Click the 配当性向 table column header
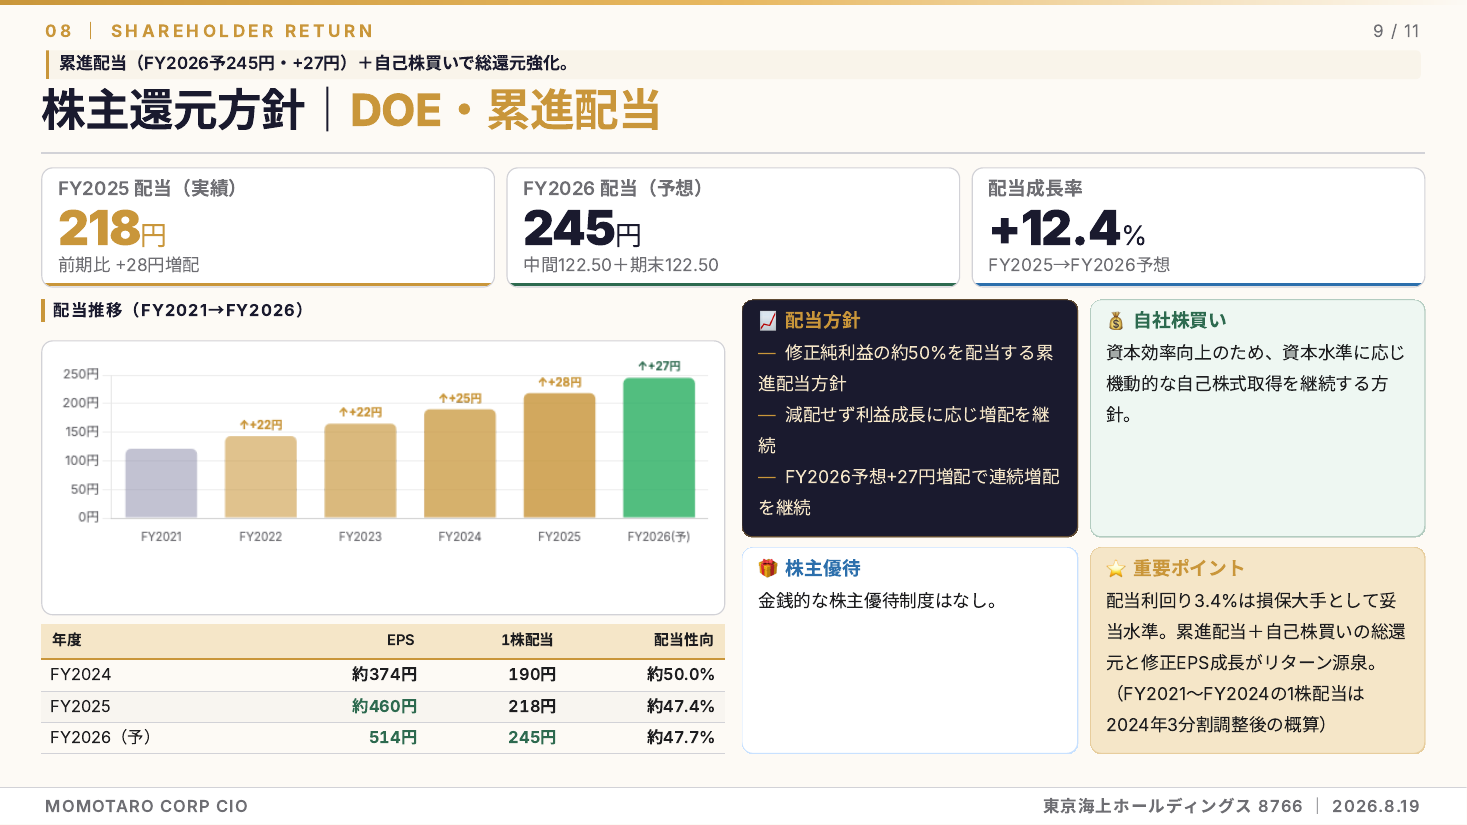 click(x=684, y=640)
